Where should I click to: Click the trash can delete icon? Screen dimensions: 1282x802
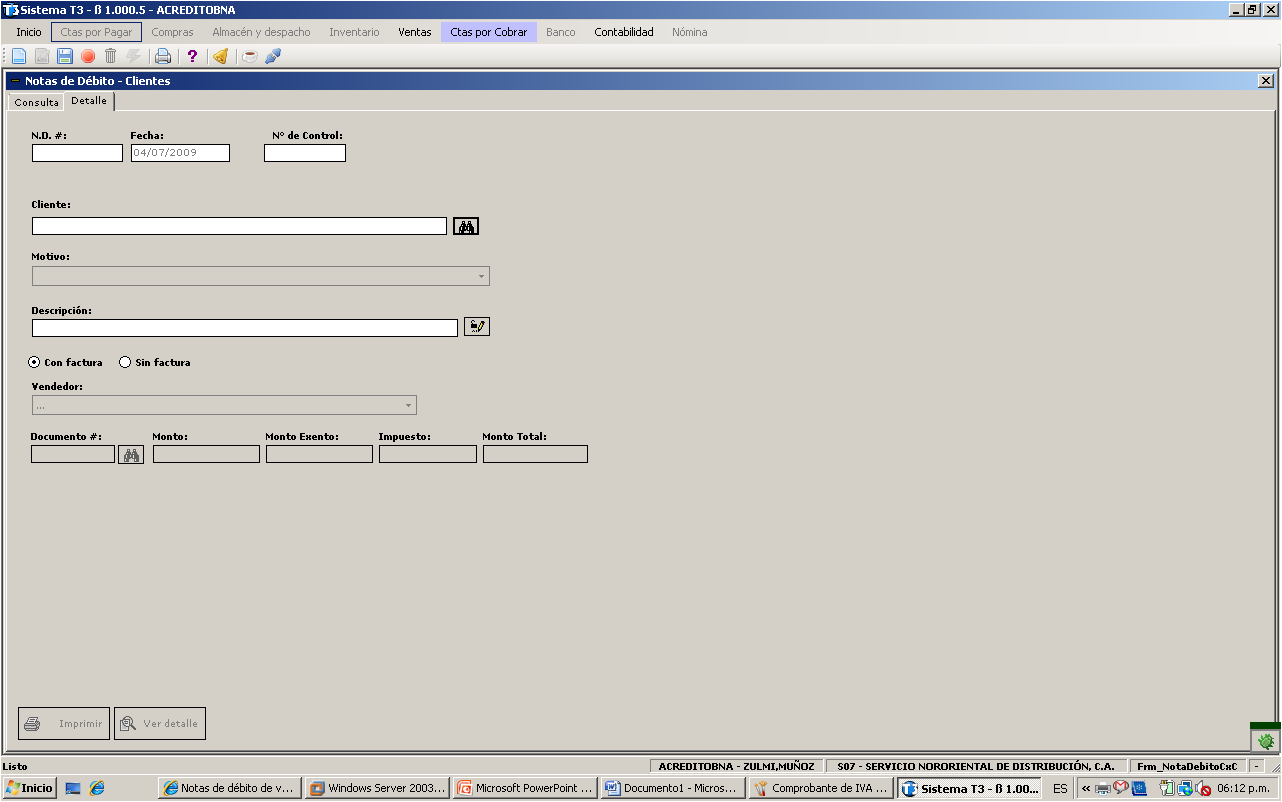[111, 56]
